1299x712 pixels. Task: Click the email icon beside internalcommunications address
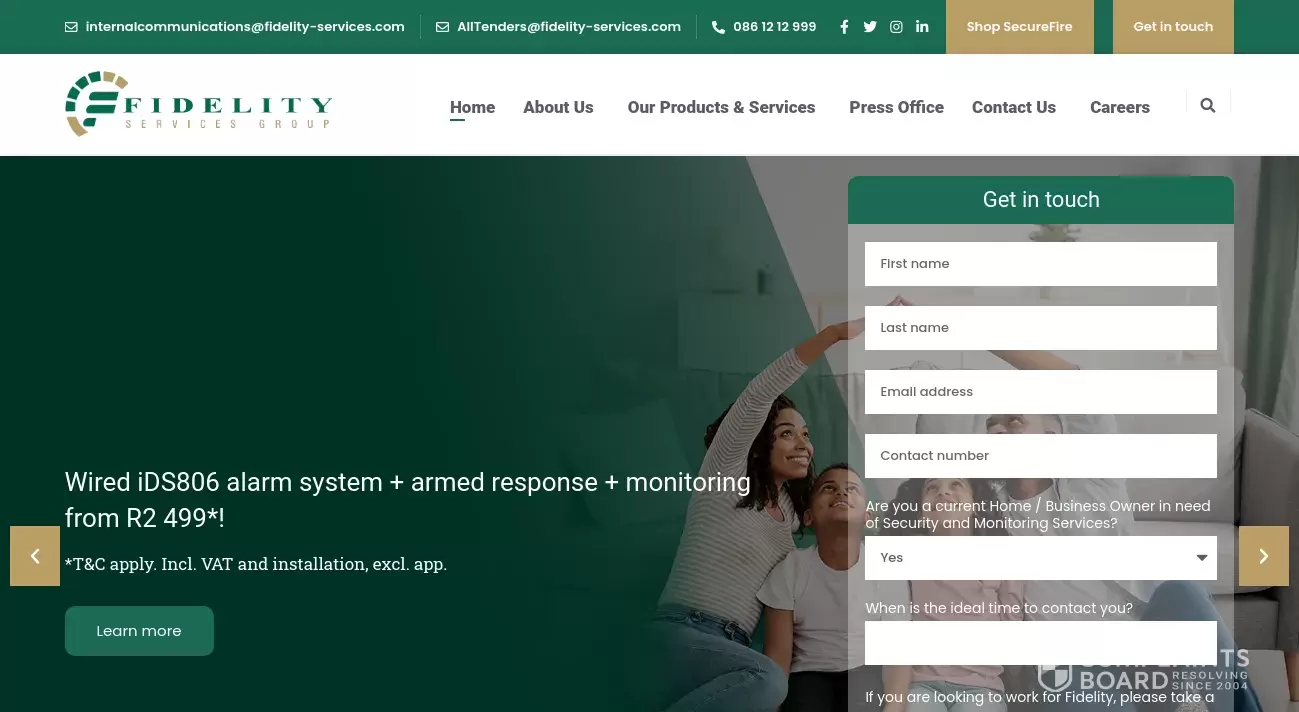(71, 27)
